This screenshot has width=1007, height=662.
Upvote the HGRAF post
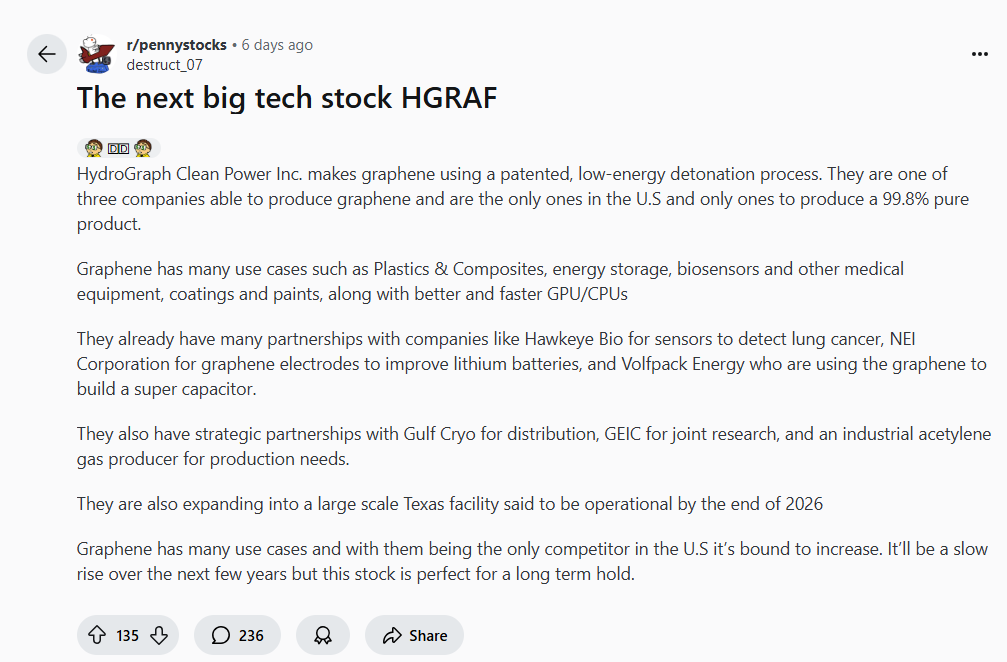(97, 635)
